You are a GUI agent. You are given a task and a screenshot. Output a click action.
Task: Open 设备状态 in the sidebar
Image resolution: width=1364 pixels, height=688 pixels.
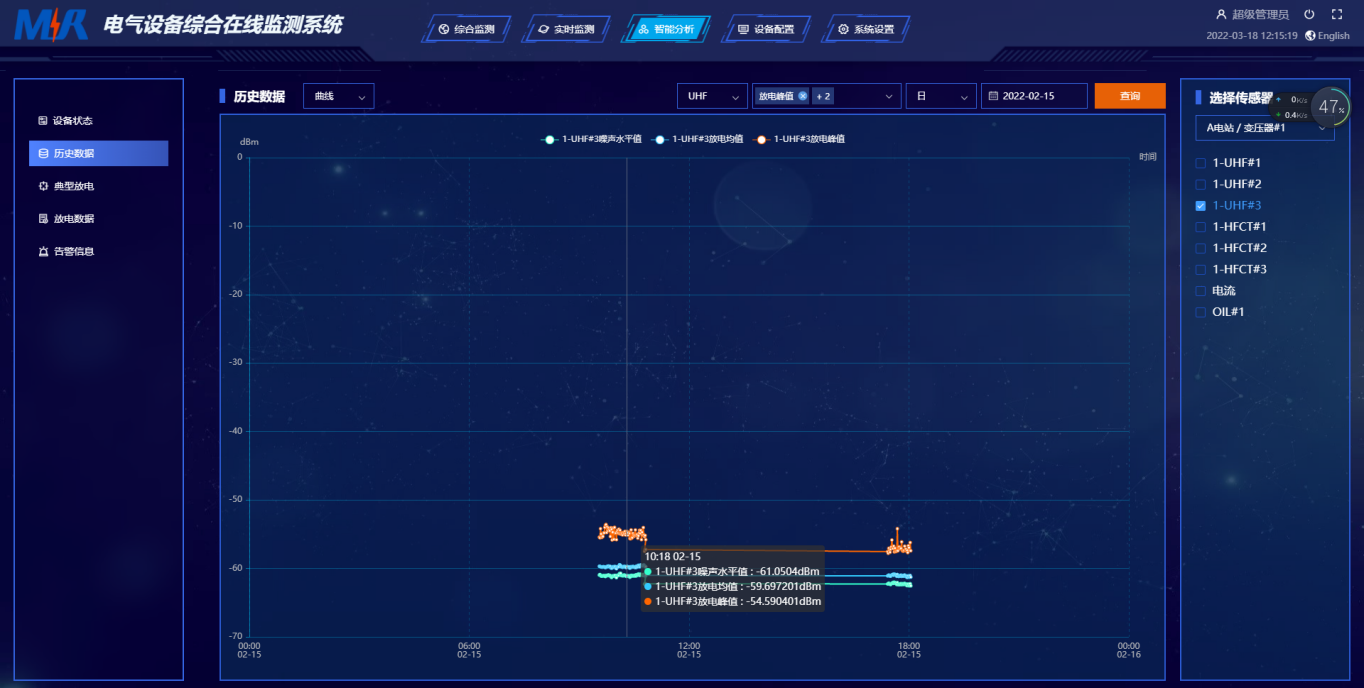[72, 121]
